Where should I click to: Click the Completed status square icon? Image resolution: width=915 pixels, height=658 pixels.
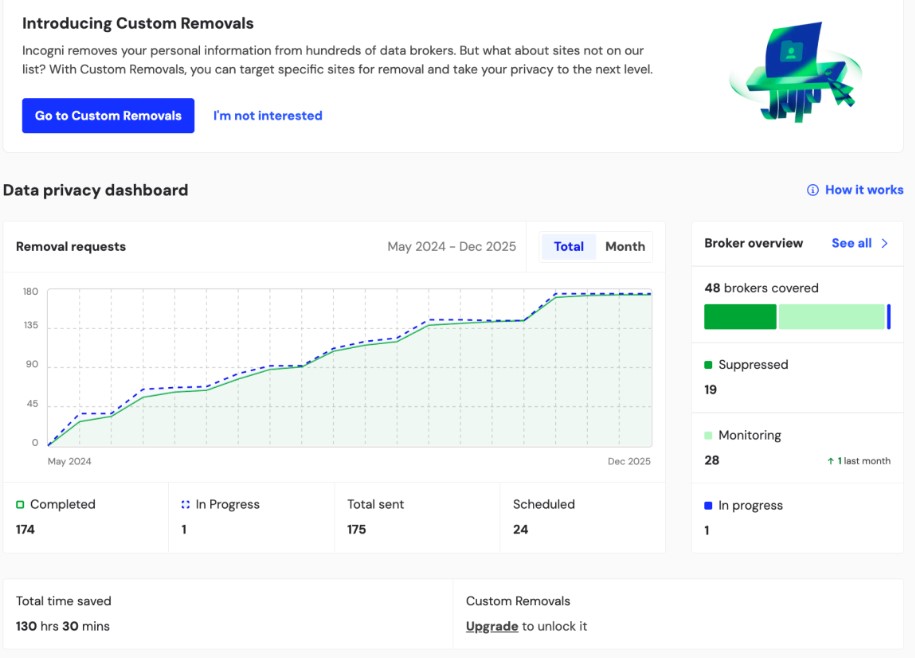23,504
